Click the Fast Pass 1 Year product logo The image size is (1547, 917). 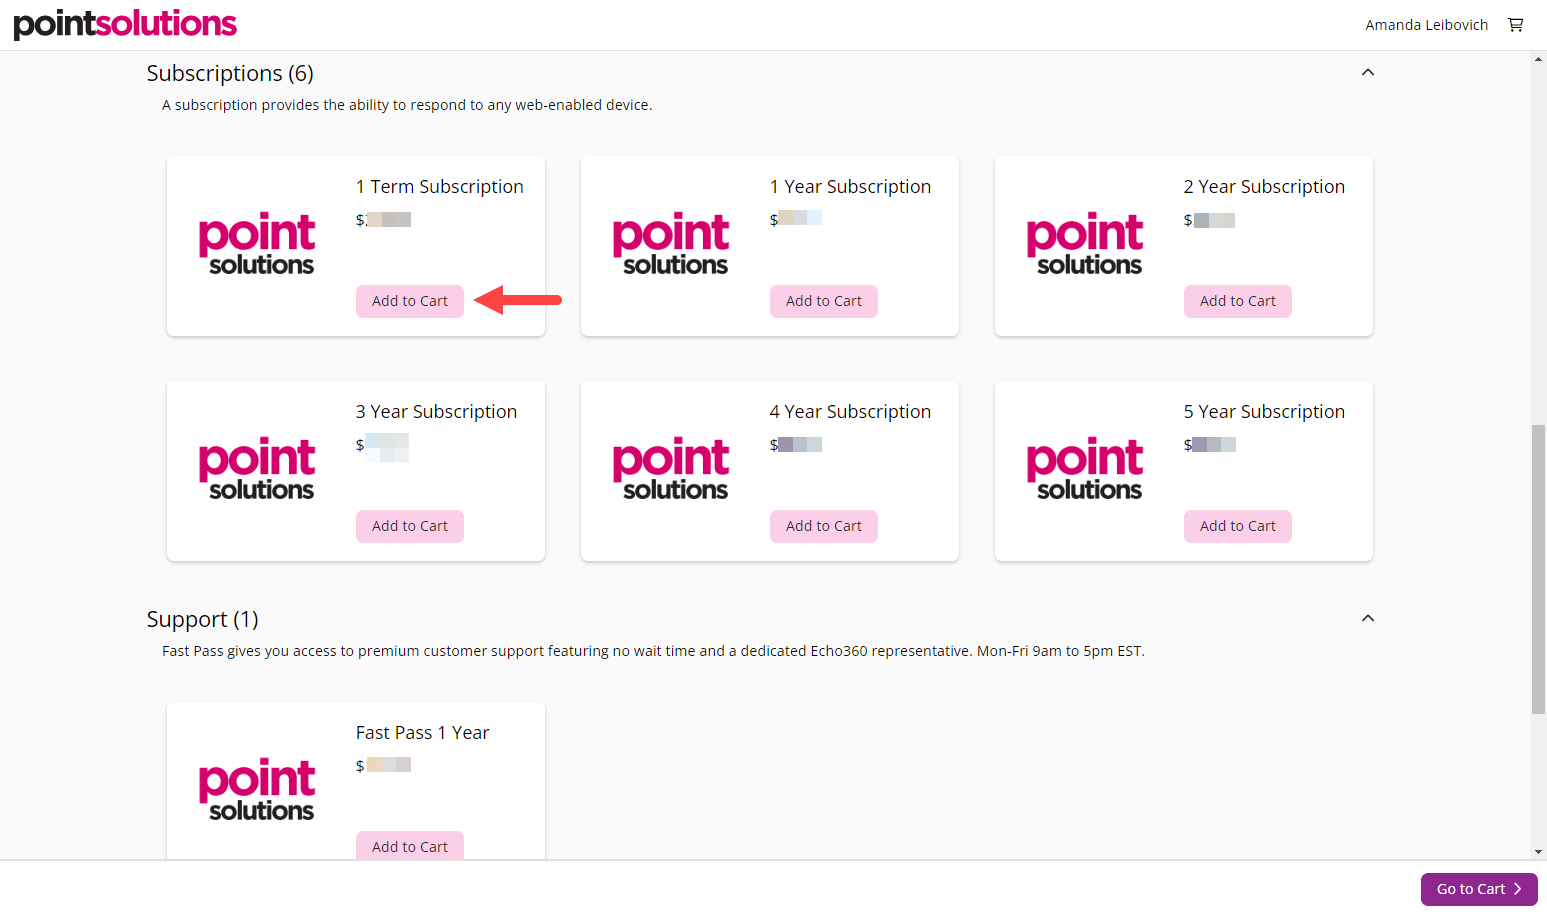[257, 790]
